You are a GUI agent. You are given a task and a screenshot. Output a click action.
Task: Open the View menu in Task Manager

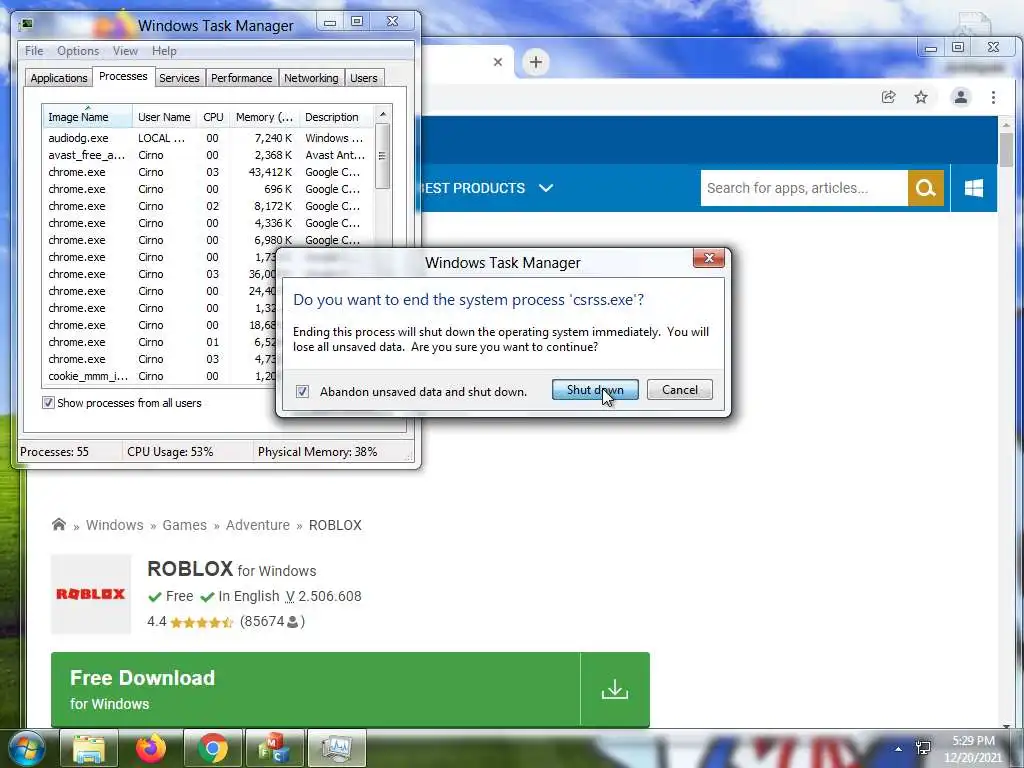125,51
